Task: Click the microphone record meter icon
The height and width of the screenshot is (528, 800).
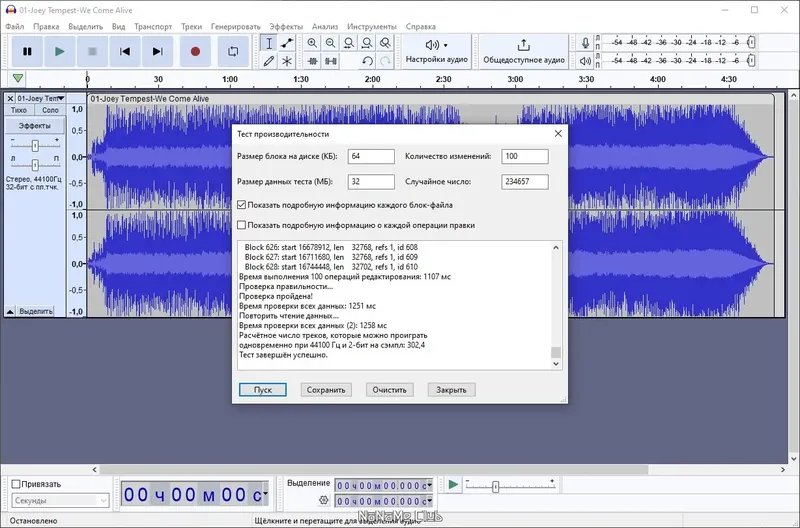Action: (x=585, y=43)
